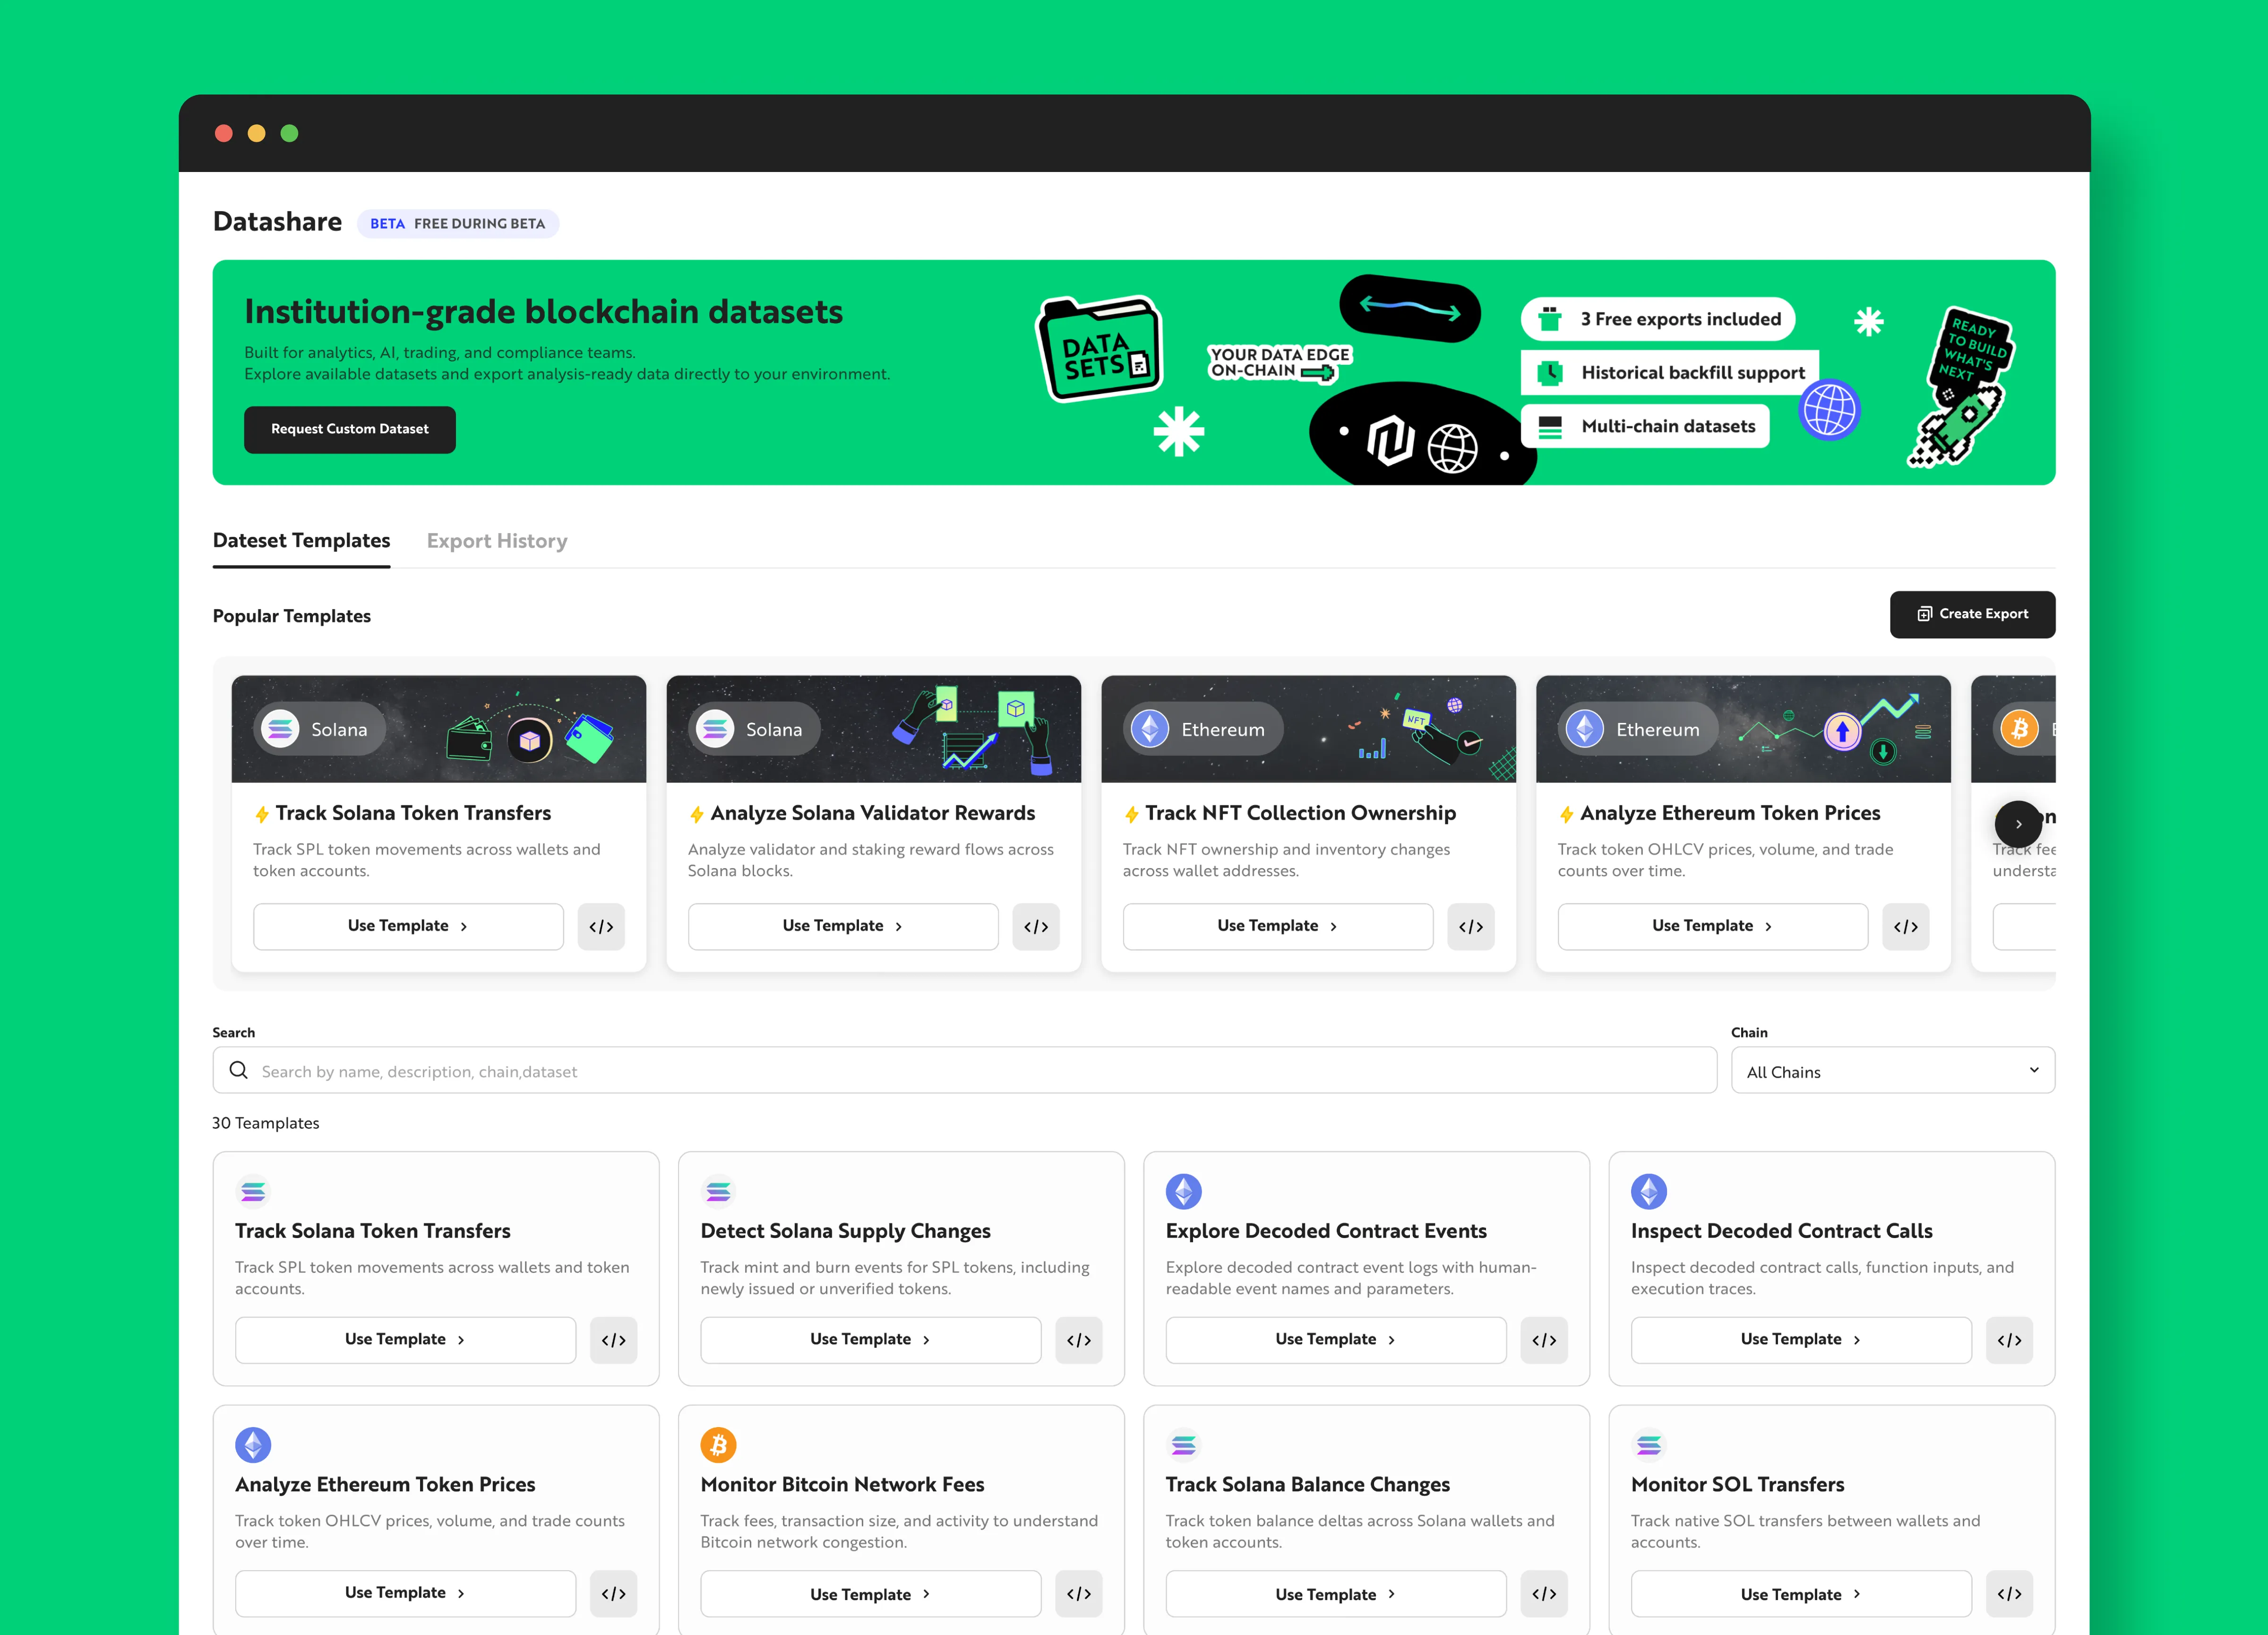The height and width of the screenshot is (1635, 2268).
Task: Open code view for Monitor SOL Transfers
Action: (x=2009, y=1594)
